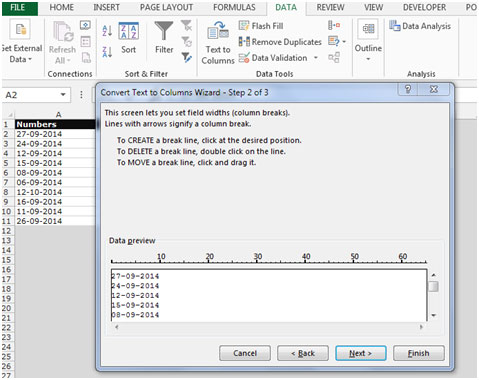Image resolution: width=479 pixels, height=380 pixels.
Task: Click the What-If Analysis icon
Action: coord(334,41)
